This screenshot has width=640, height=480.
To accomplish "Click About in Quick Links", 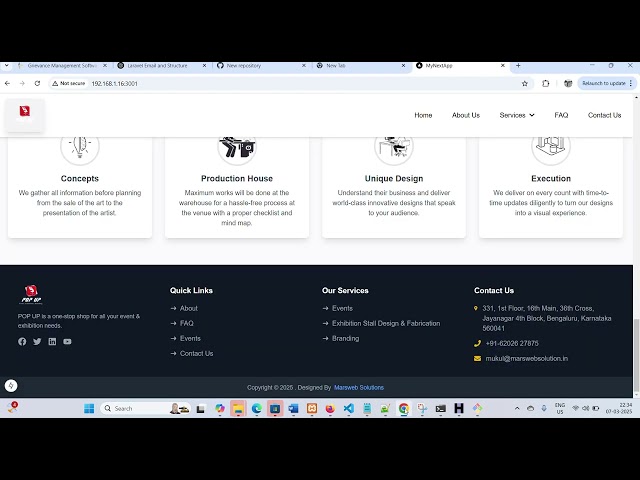I will click(189, 308).
